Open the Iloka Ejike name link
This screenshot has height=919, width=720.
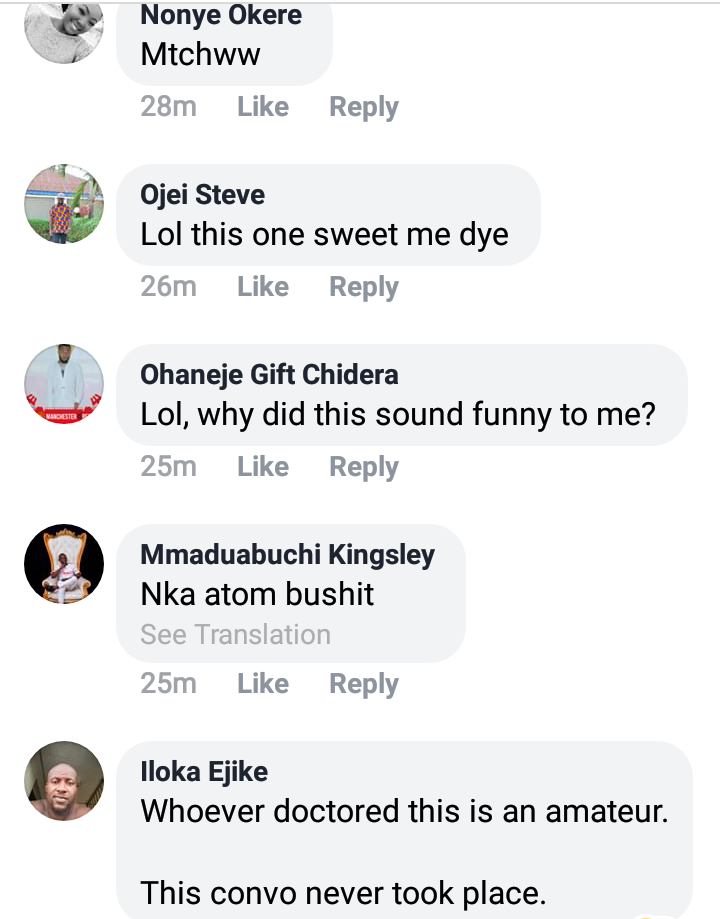coord(204,771)
